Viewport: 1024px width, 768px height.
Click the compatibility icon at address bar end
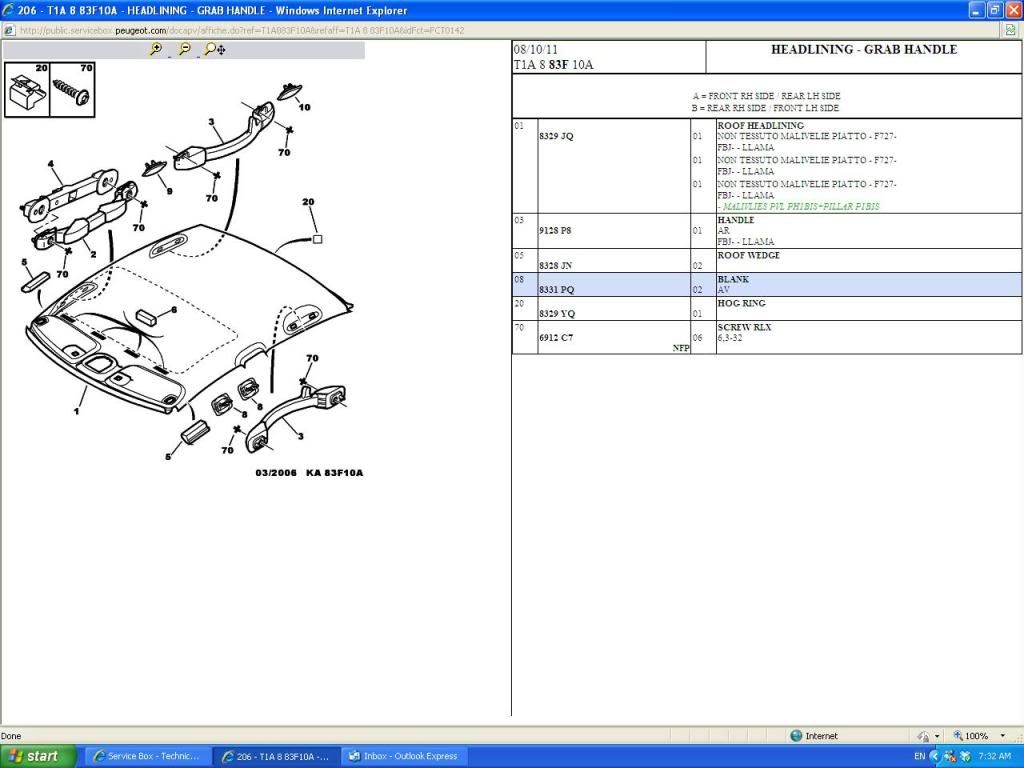1011,30
